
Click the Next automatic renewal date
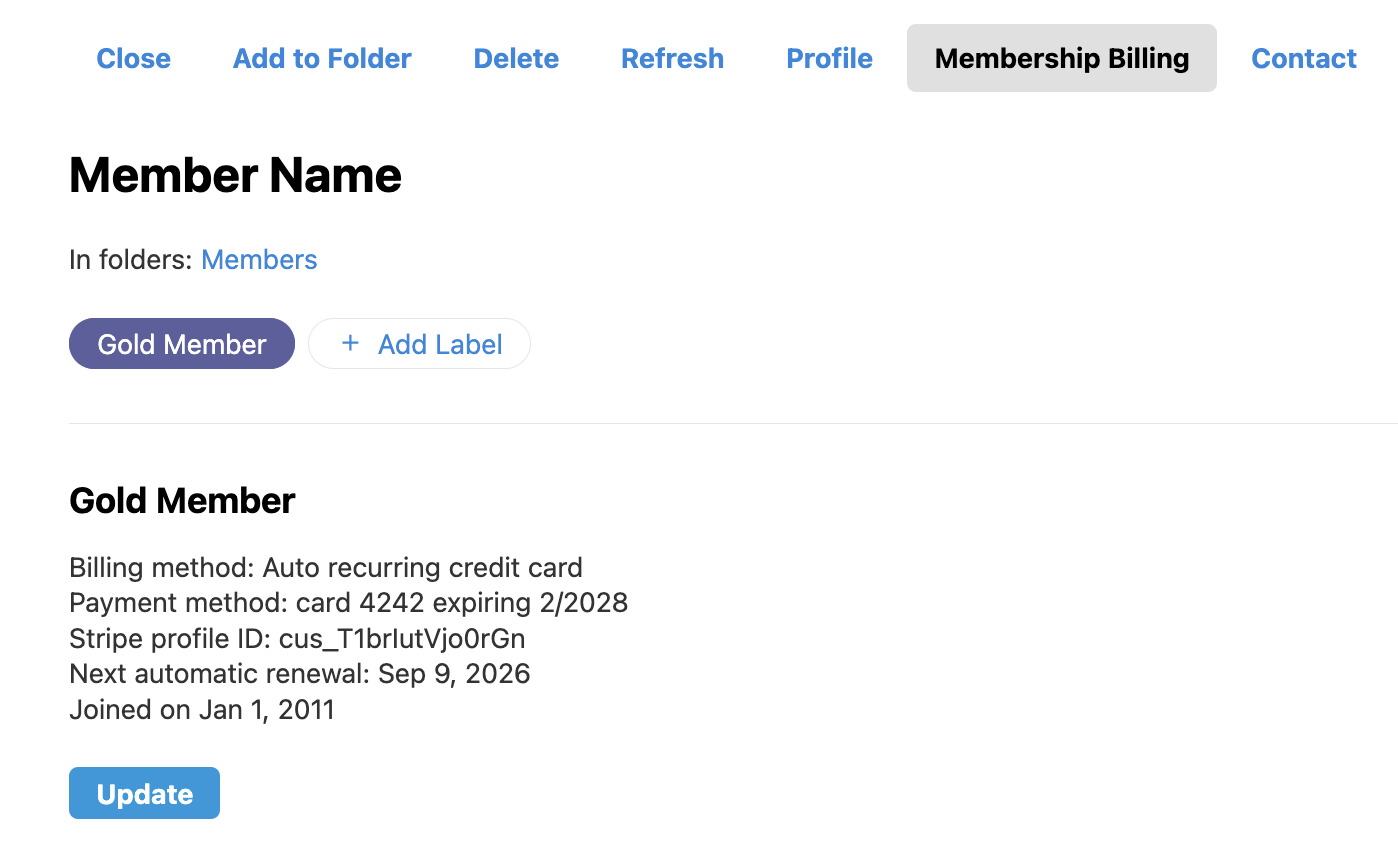coord(453,674)
